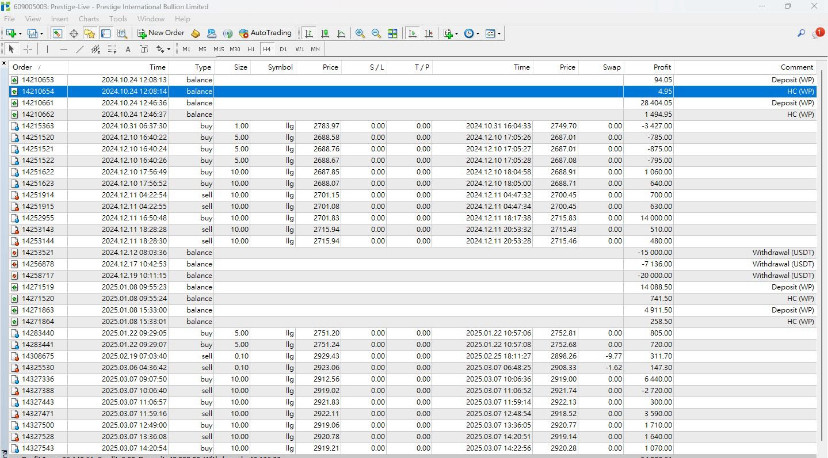Screen dimensions: 828x458
Task: Switch to H4 timeframe
Action: point(267,48)
